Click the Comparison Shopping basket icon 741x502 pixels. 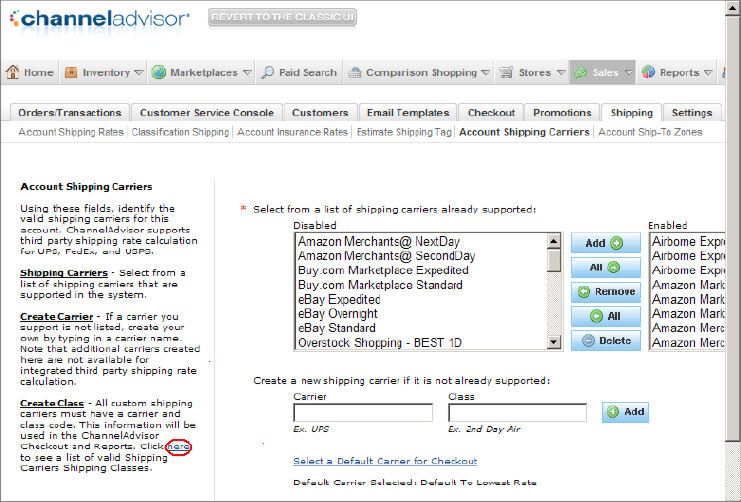(x=354, y=72)
